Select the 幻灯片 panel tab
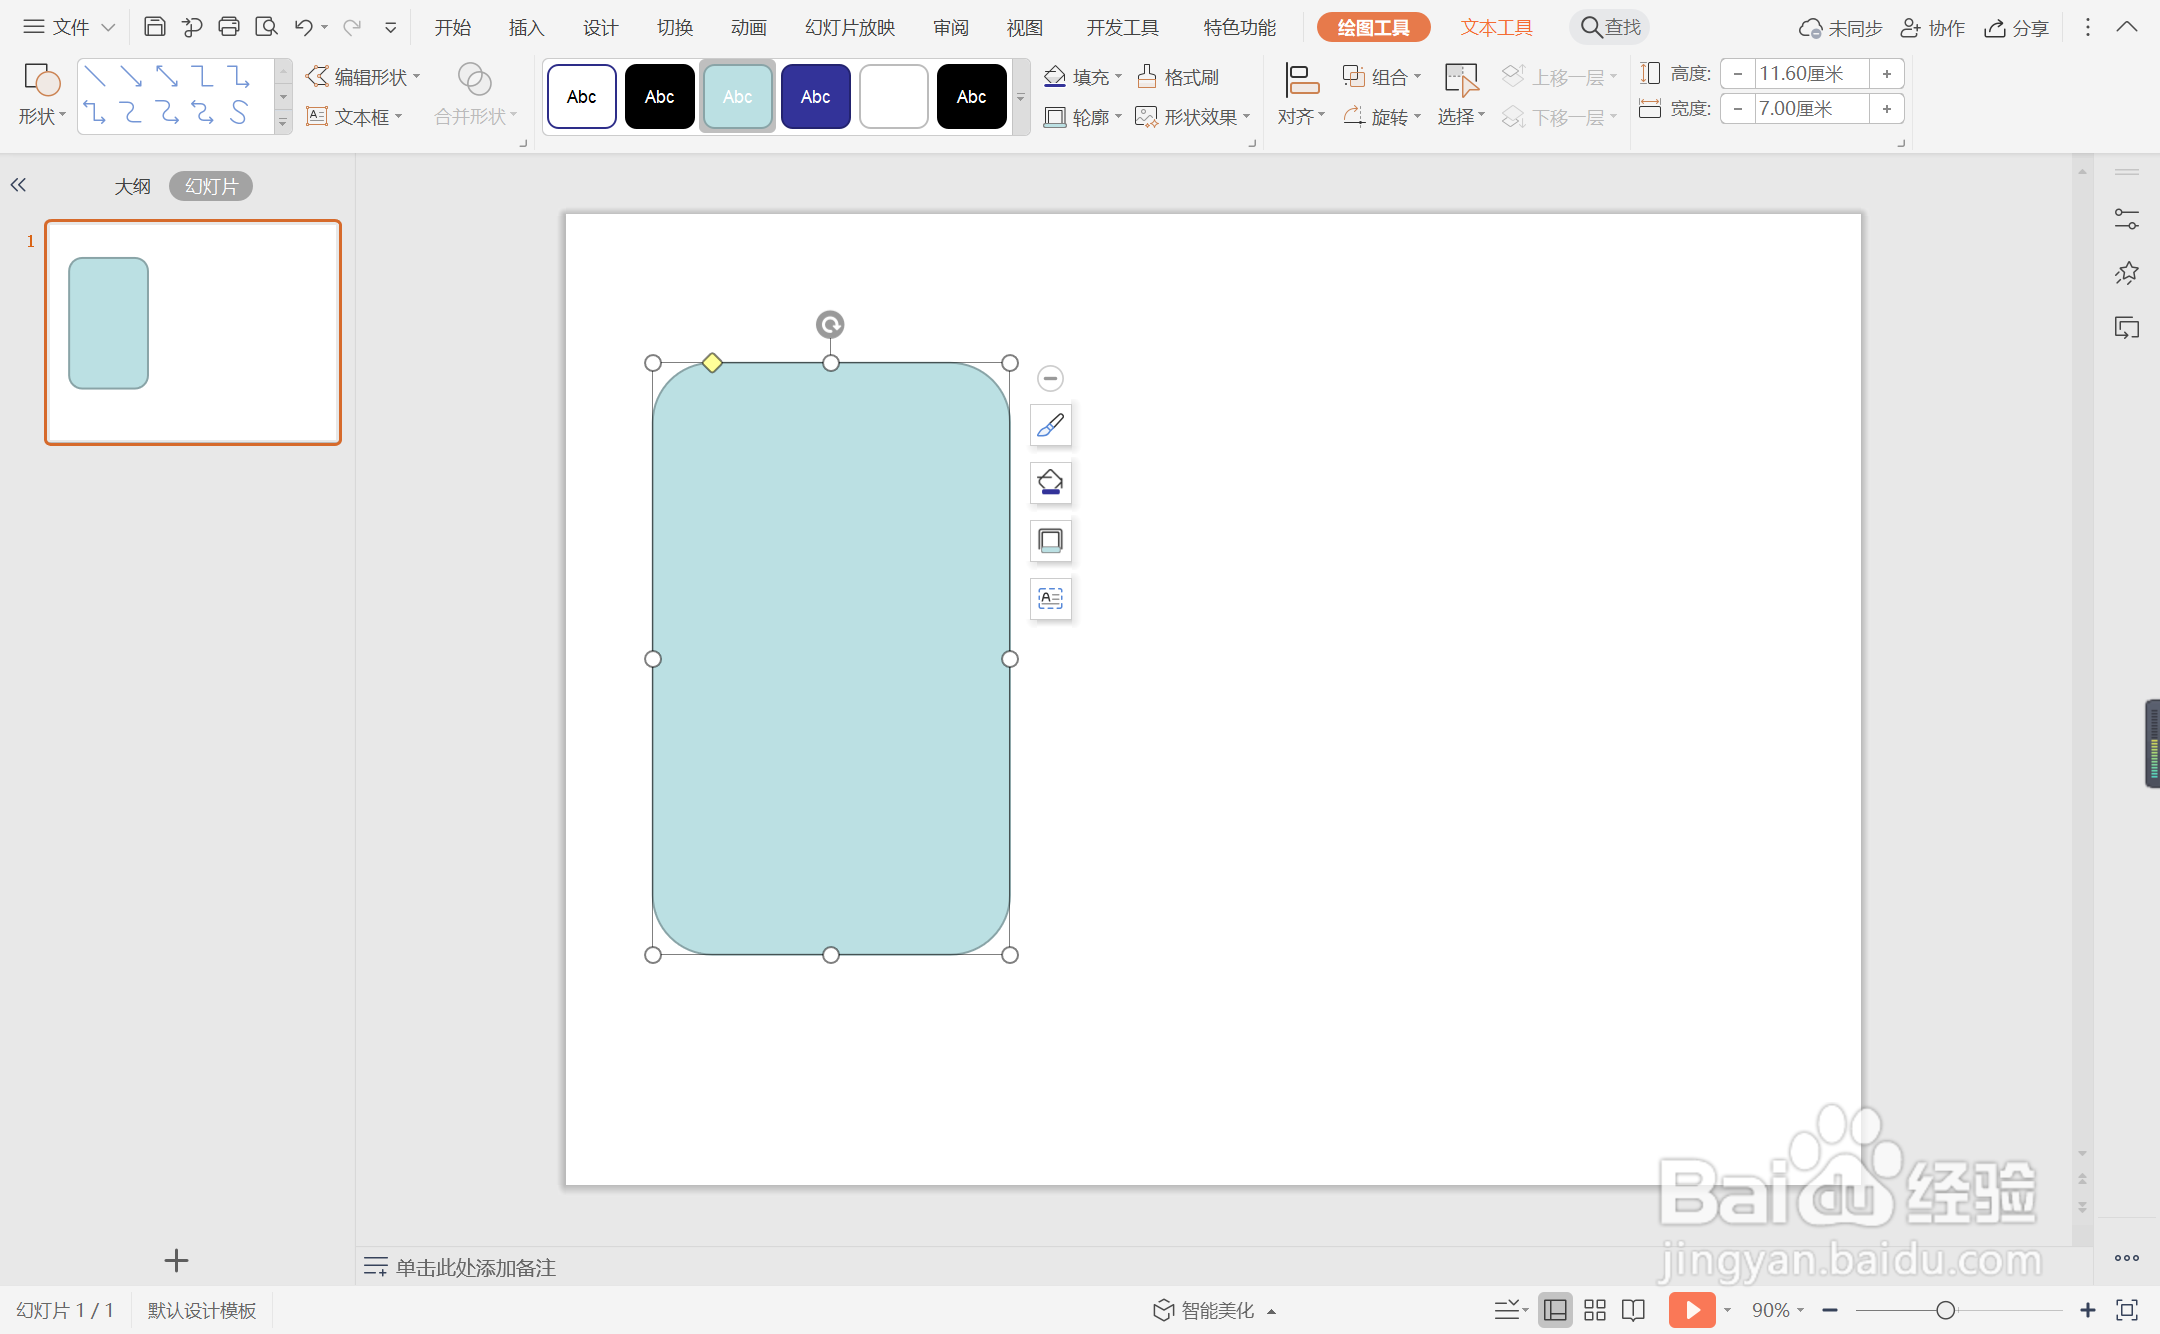 point(211,186)
